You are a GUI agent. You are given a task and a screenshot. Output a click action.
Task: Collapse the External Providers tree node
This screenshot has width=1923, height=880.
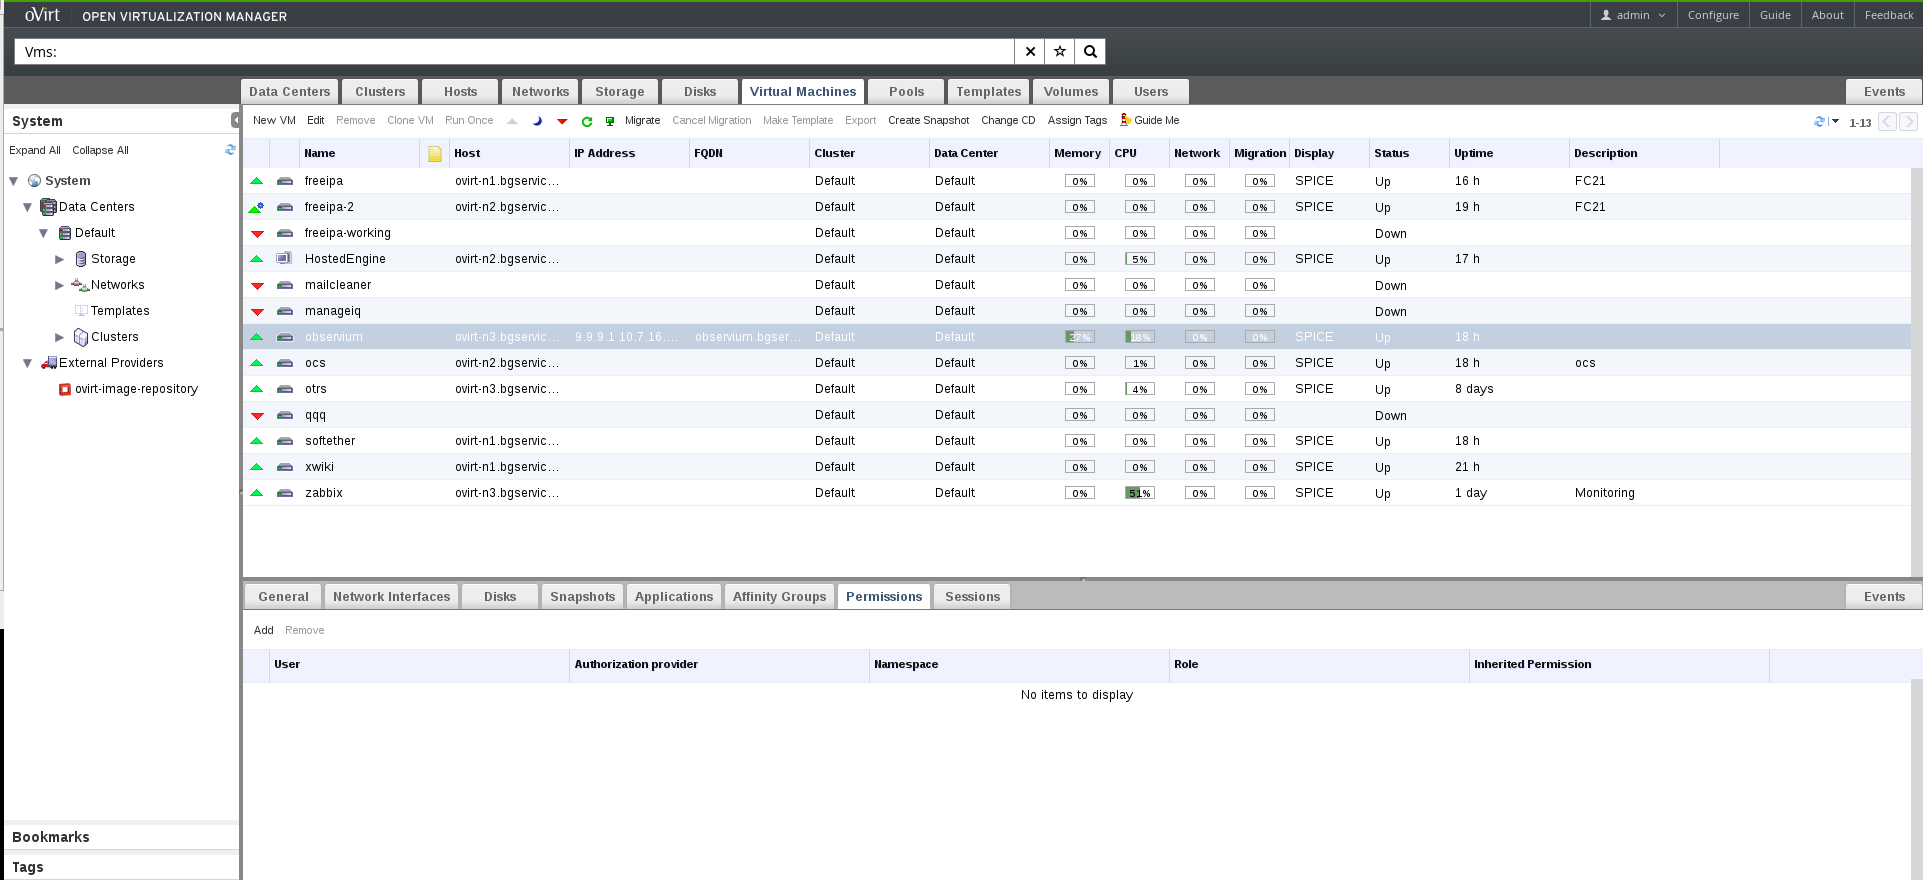(x=28, y=363)
